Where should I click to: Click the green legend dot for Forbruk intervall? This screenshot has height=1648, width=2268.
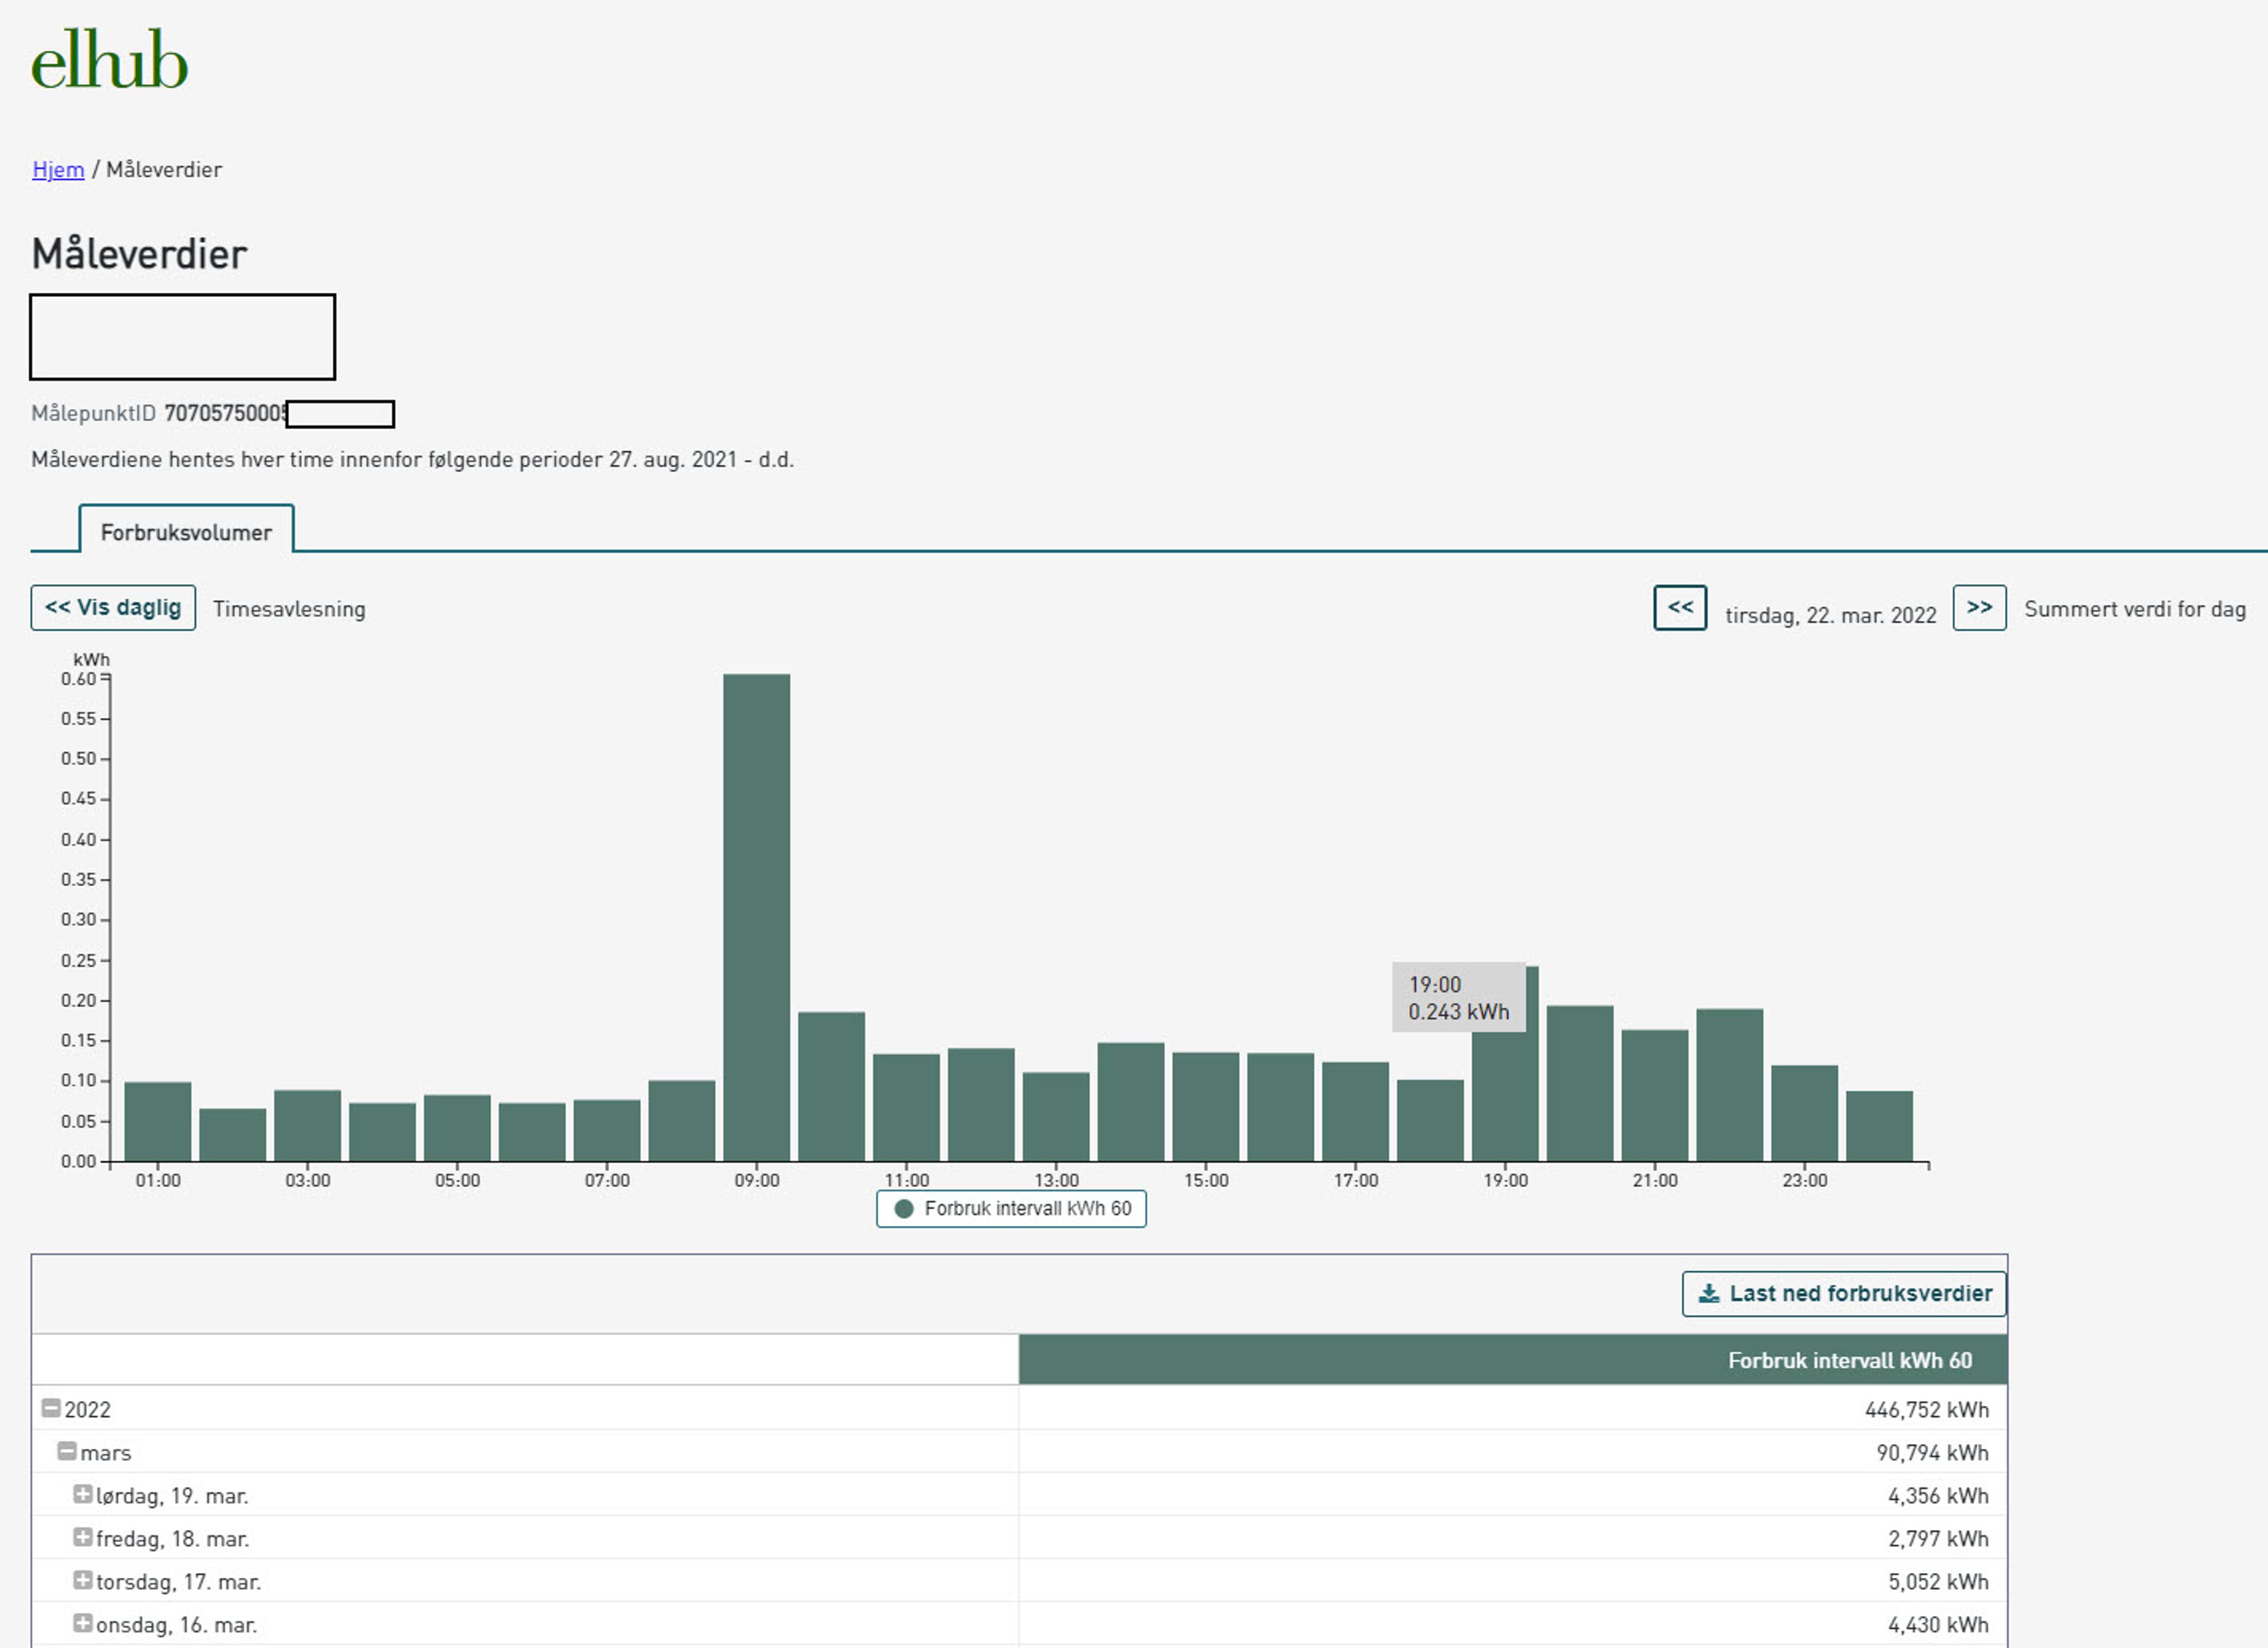point(904,1208)
